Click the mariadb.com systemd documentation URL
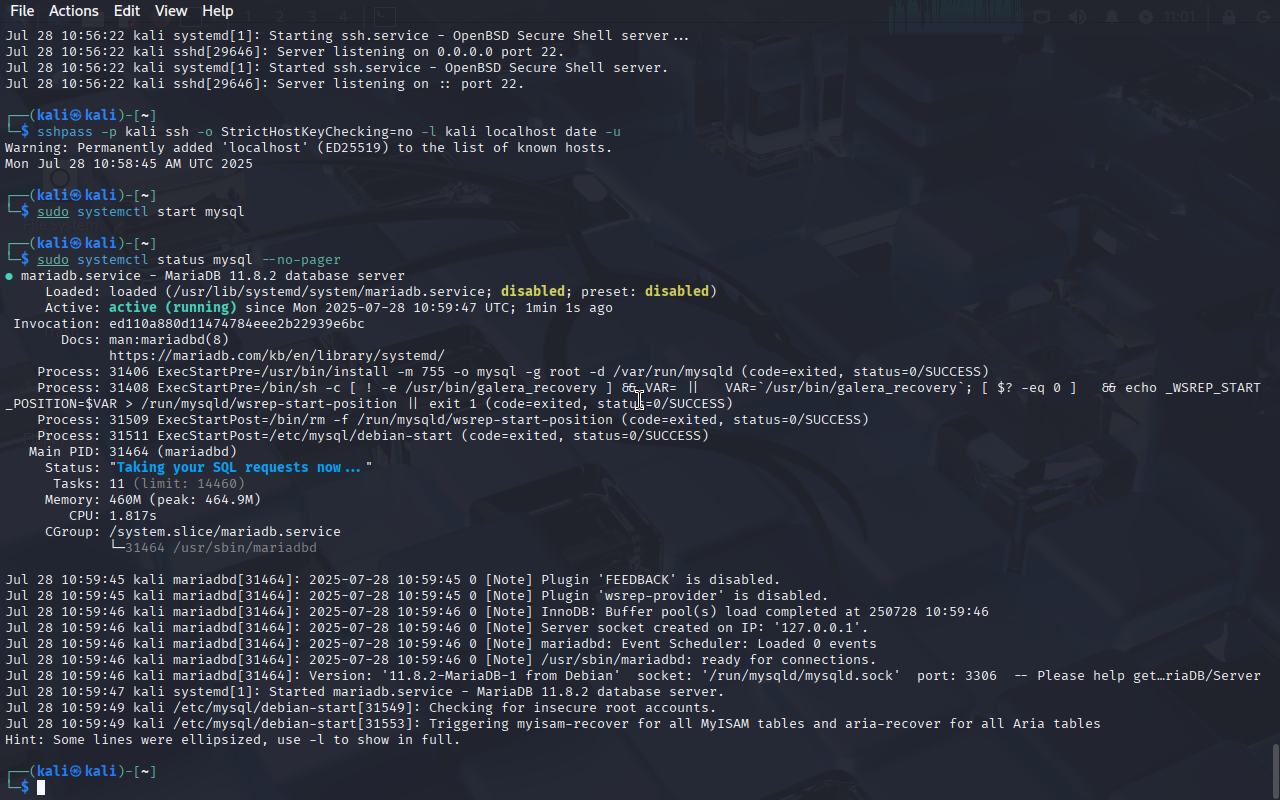Screen dimensions: 1280x800 277,356
